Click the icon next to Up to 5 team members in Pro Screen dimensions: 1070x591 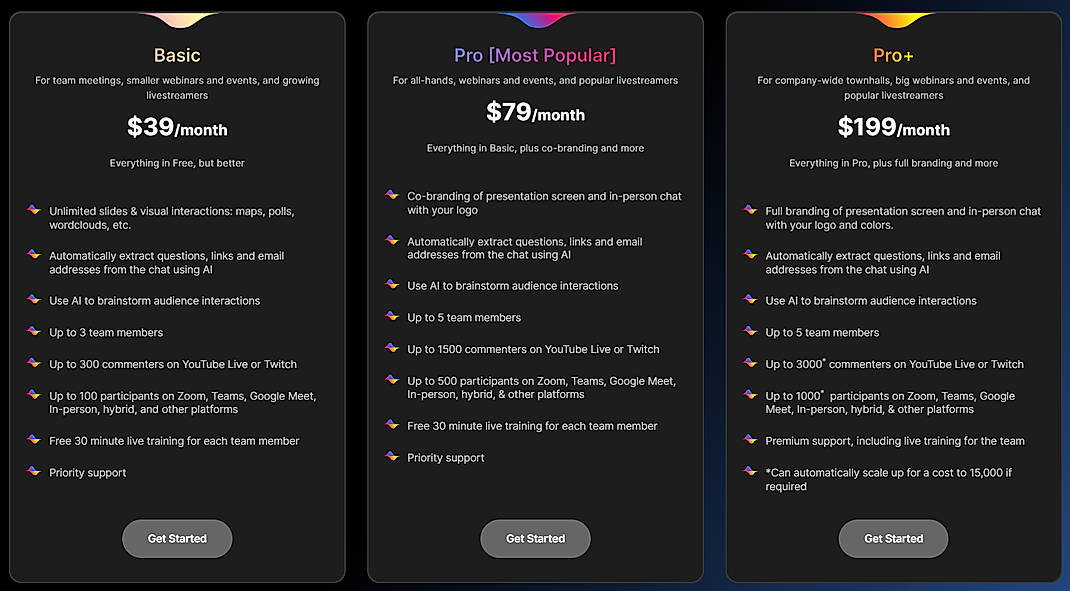[x=391, y=317]
